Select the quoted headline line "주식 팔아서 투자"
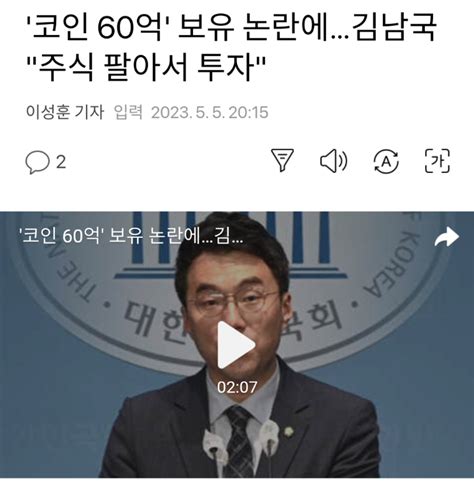The width and height of the screenshot is (474, 500). (146, 68)
